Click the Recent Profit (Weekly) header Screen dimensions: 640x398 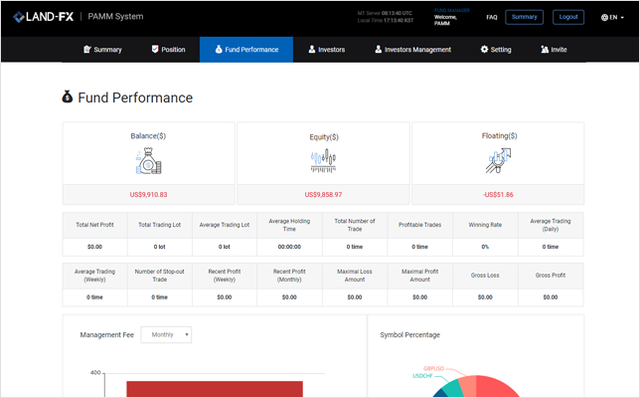tap(224, 276)
